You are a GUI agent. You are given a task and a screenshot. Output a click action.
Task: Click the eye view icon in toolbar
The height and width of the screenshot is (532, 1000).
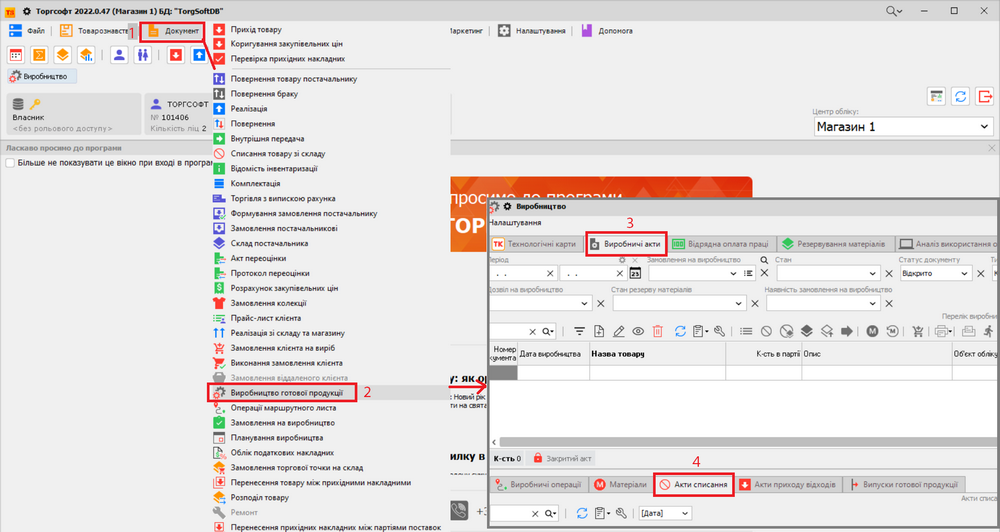coord(638,331)
